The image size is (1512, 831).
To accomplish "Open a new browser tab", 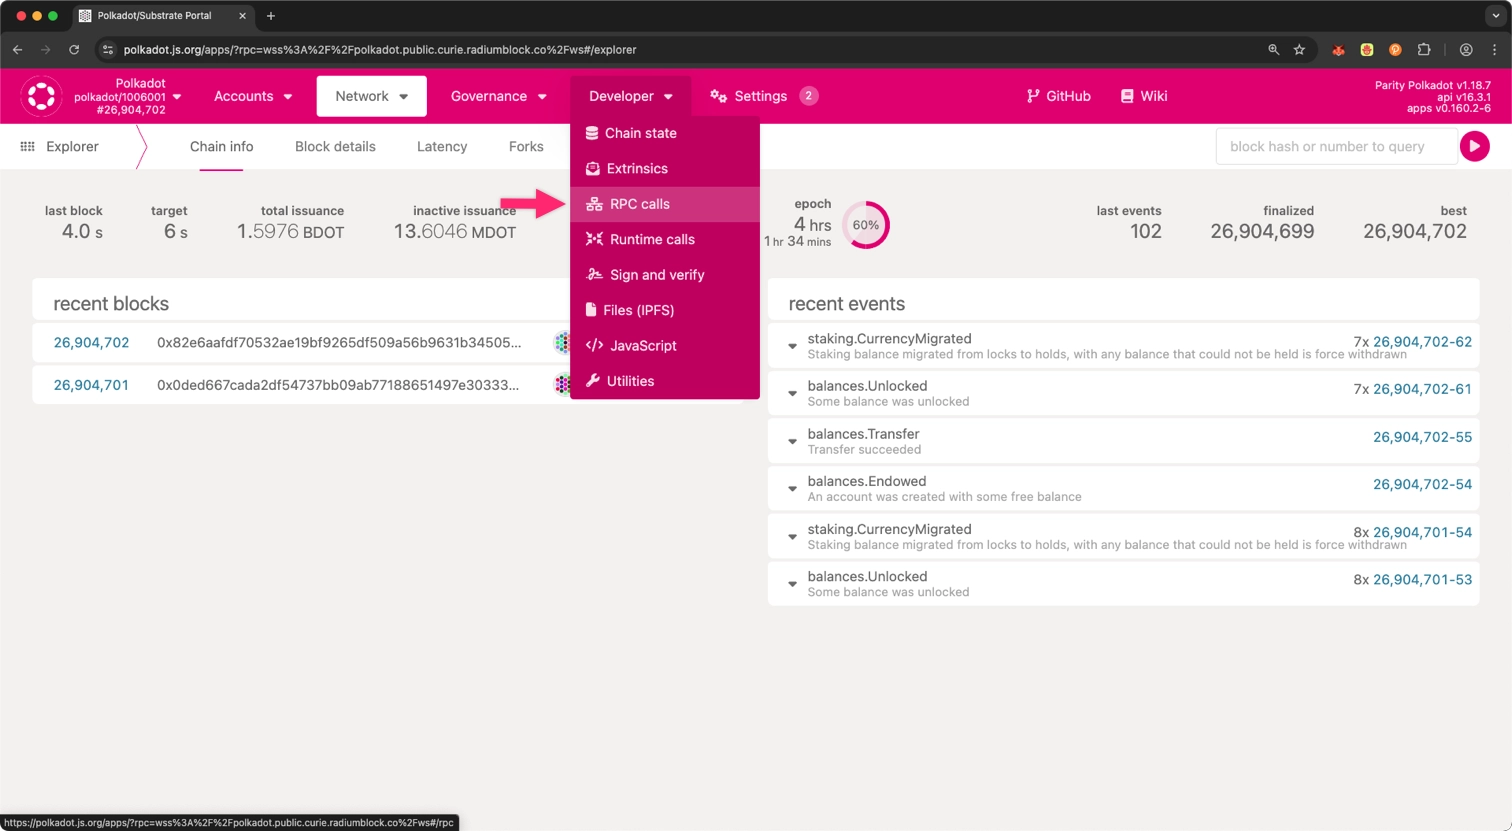I will click(x=271, y=16).
